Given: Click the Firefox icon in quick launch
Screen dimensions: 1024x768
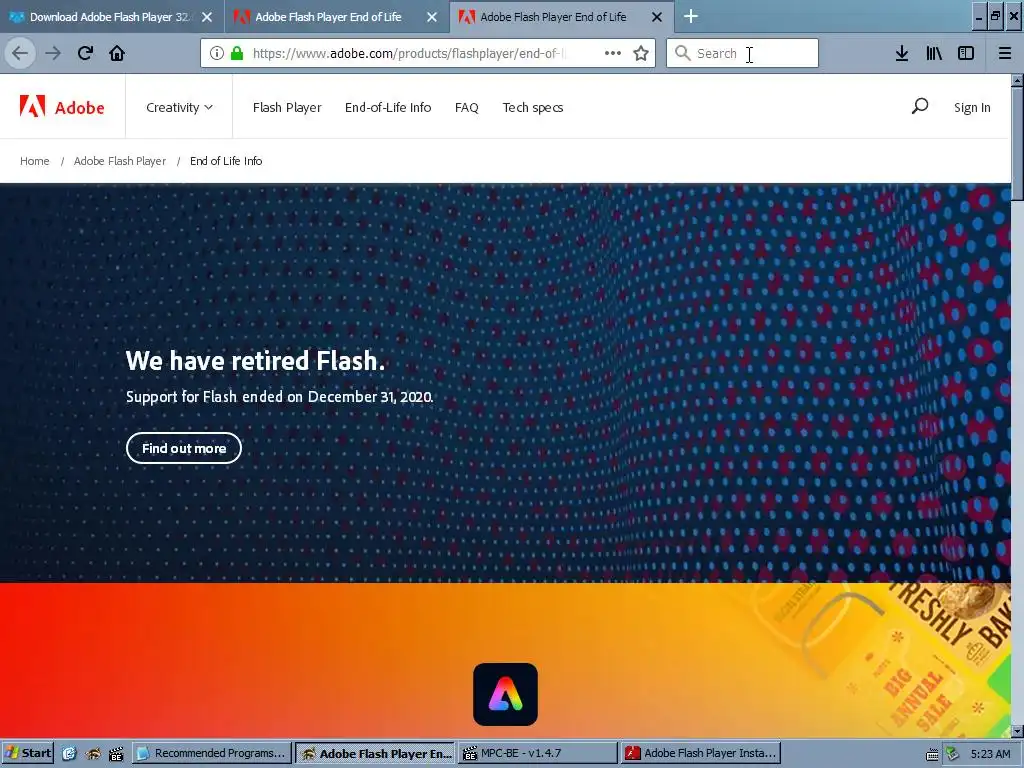Looking at the screenshot, I should point(93,754).
